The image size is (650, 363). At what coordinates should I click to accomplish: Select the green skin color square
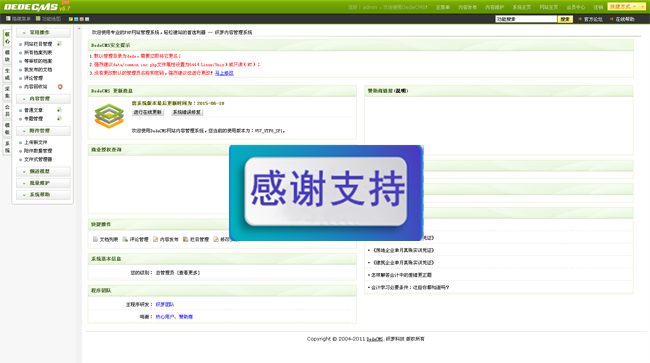pyautogui.click(x=70, y=19)
